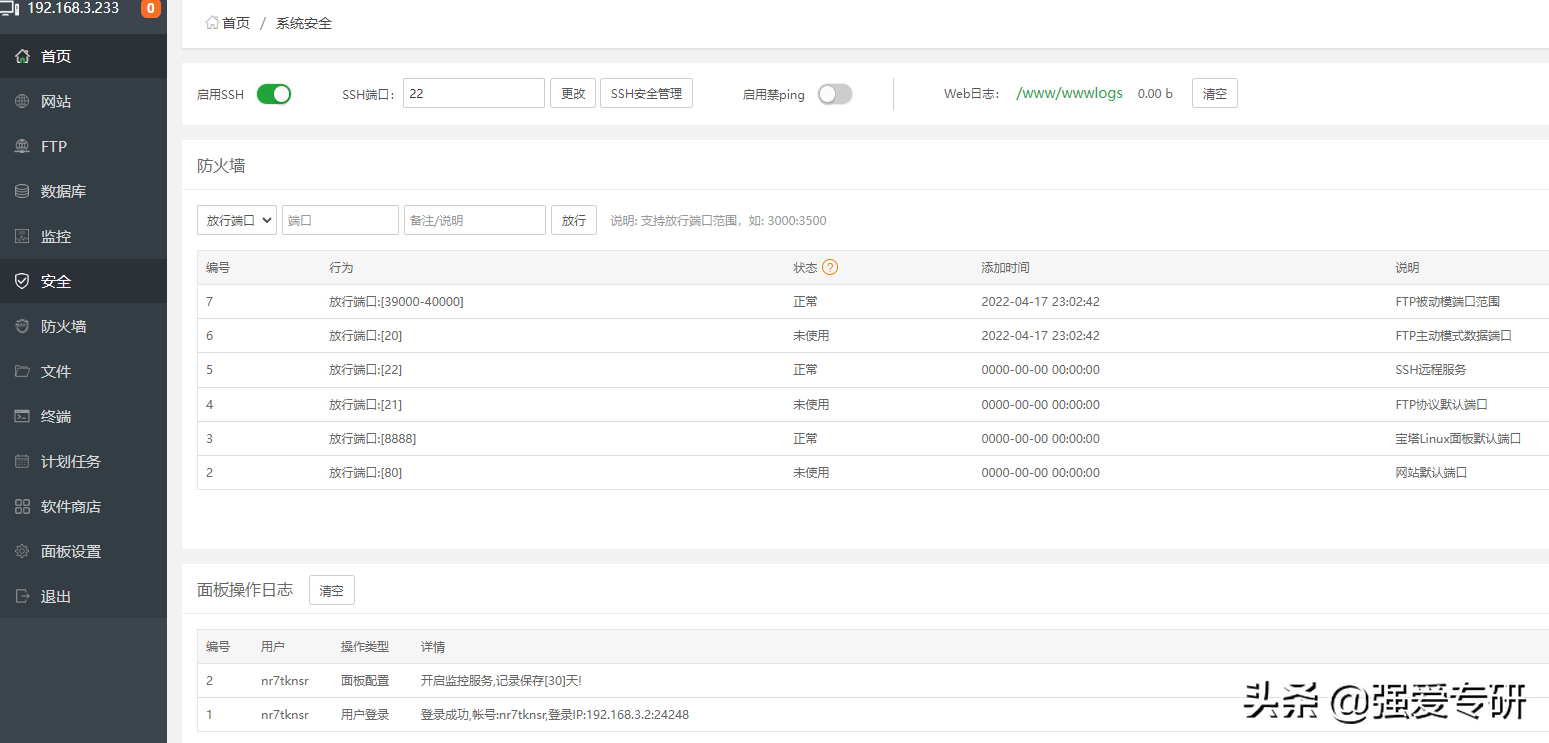Select 放行端口:[22] row text
The image size is (1549, 743).
(x=365, y=369)
